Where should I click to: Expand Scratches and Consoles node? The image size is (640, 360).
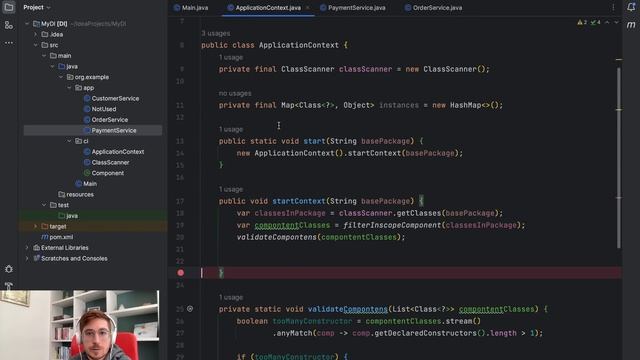[27, 258]
